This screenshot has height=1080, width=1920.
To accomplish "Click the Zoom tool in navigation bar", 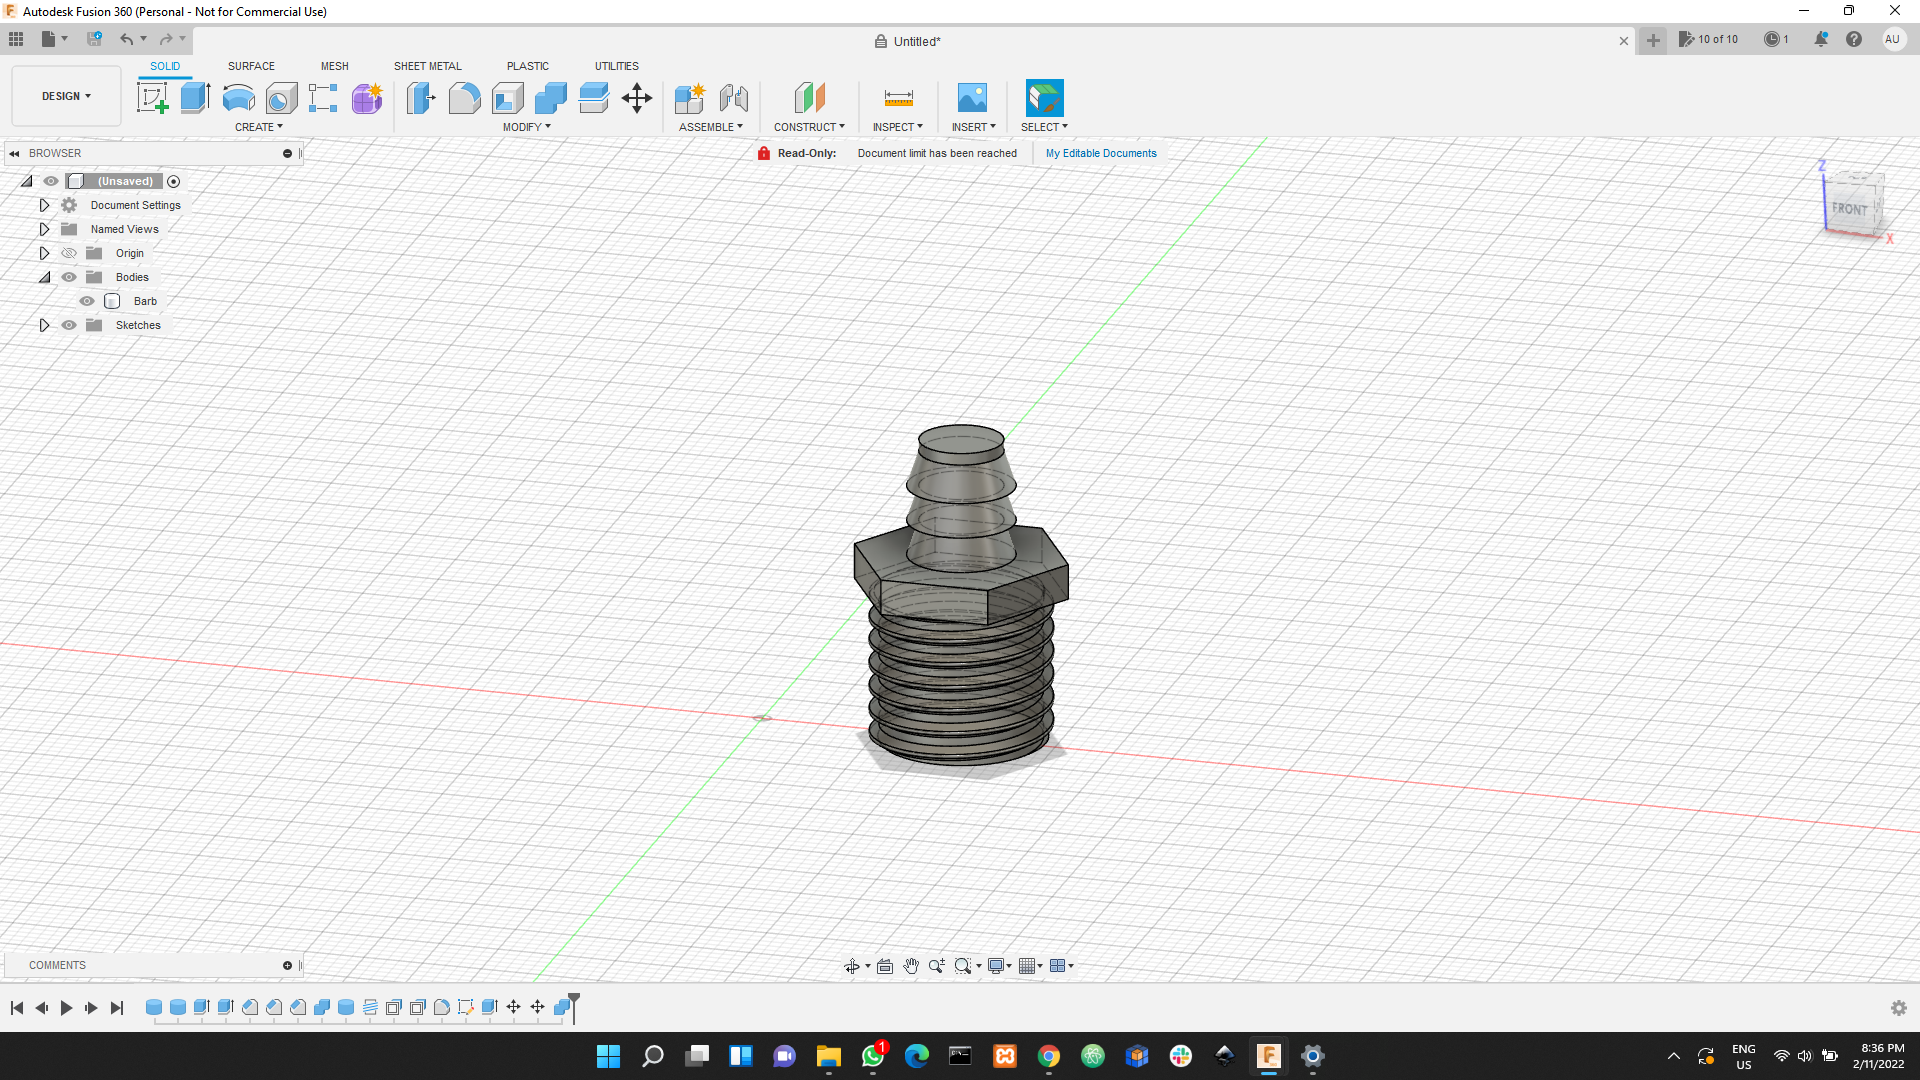I will (936, 965).
